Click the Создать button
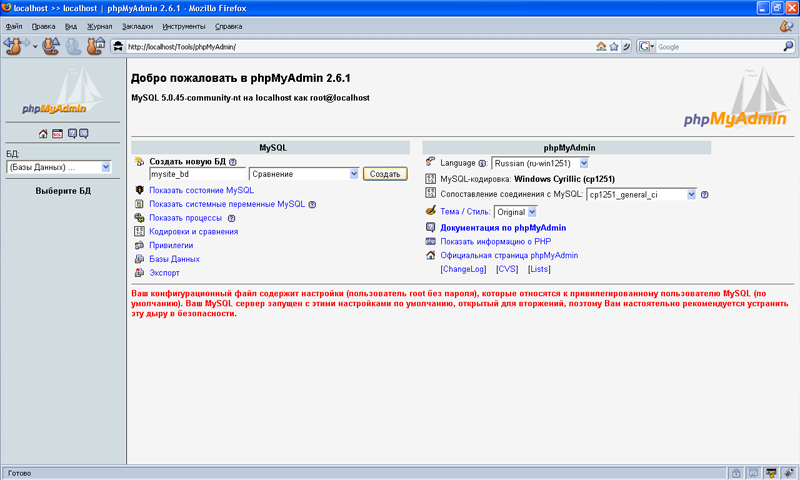 tap(385, 174)
